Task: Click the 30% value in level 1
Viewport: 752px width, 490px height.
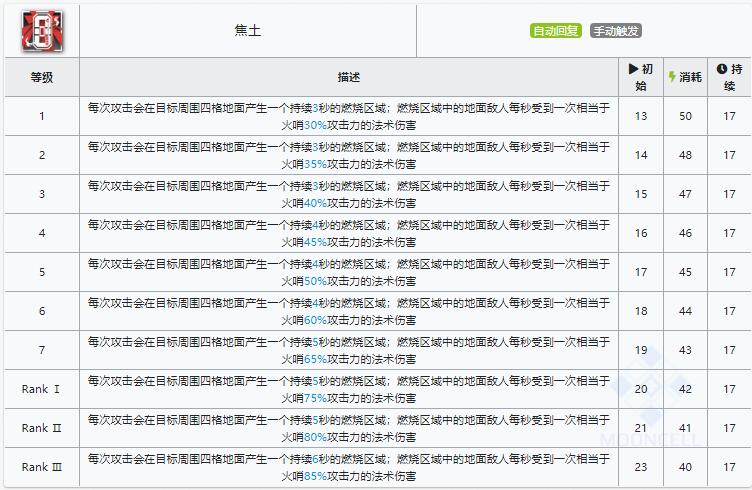Action: (315, 125)
